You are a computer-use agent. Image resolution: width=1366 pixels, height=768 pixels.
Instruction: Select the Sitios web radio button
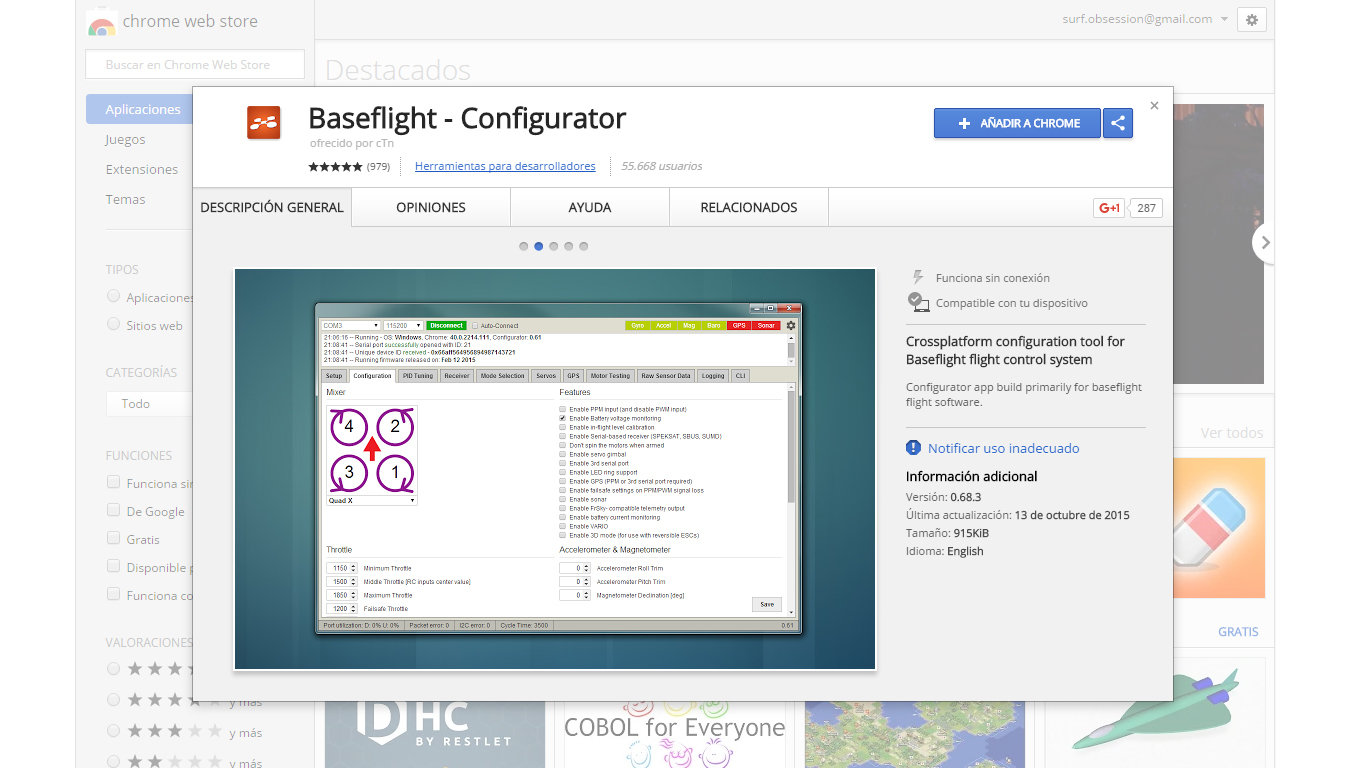(113, 324)
